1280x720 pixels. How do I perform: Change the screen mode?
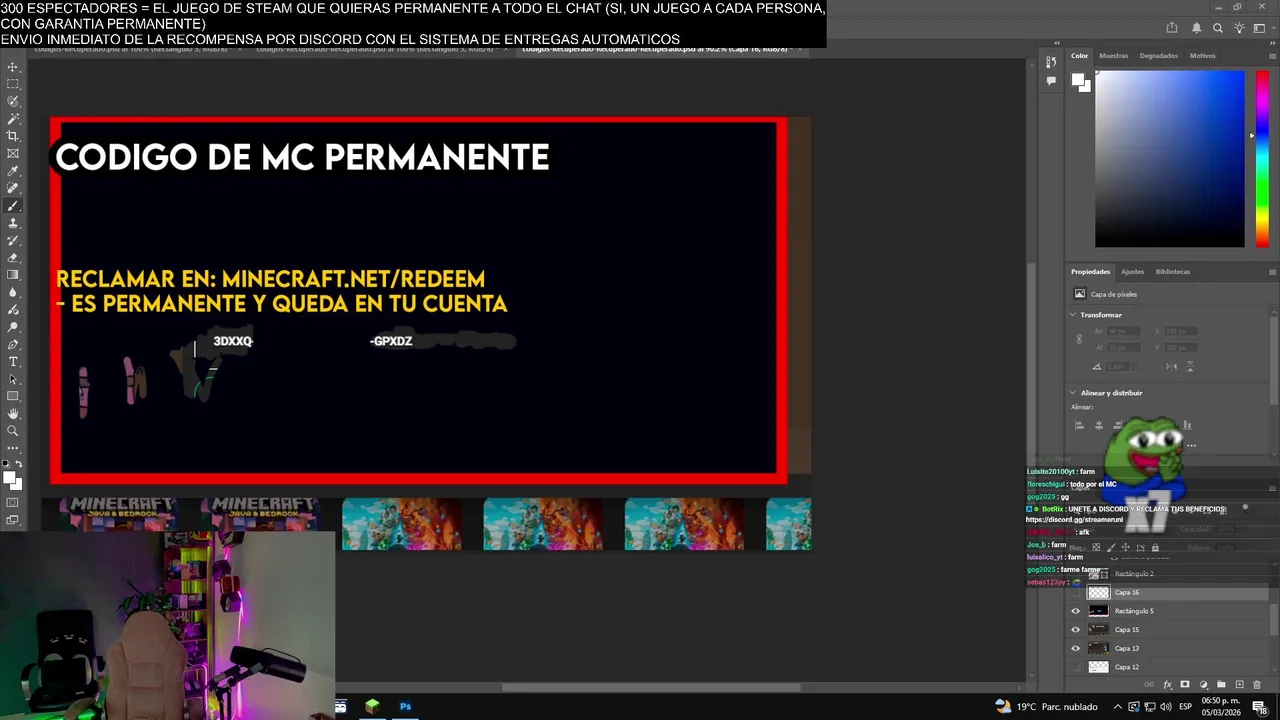coord(13,520)
